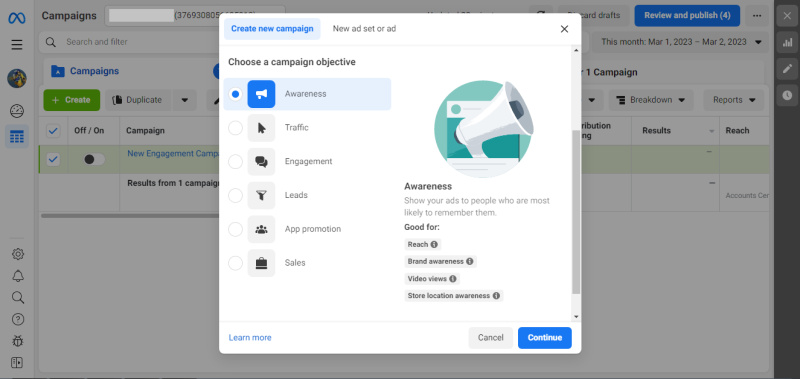This screenshot has width=800, height=379.
Task: Expand the Duplicate options arrow
Action: click(184, 100)
